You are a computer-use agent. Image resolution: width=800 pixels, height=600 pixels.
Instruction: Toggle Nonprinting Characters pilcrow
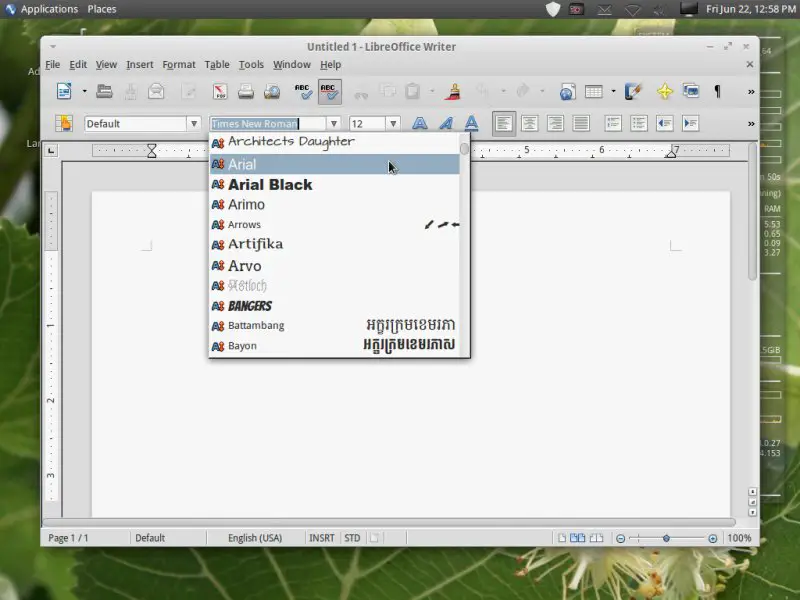717,91
